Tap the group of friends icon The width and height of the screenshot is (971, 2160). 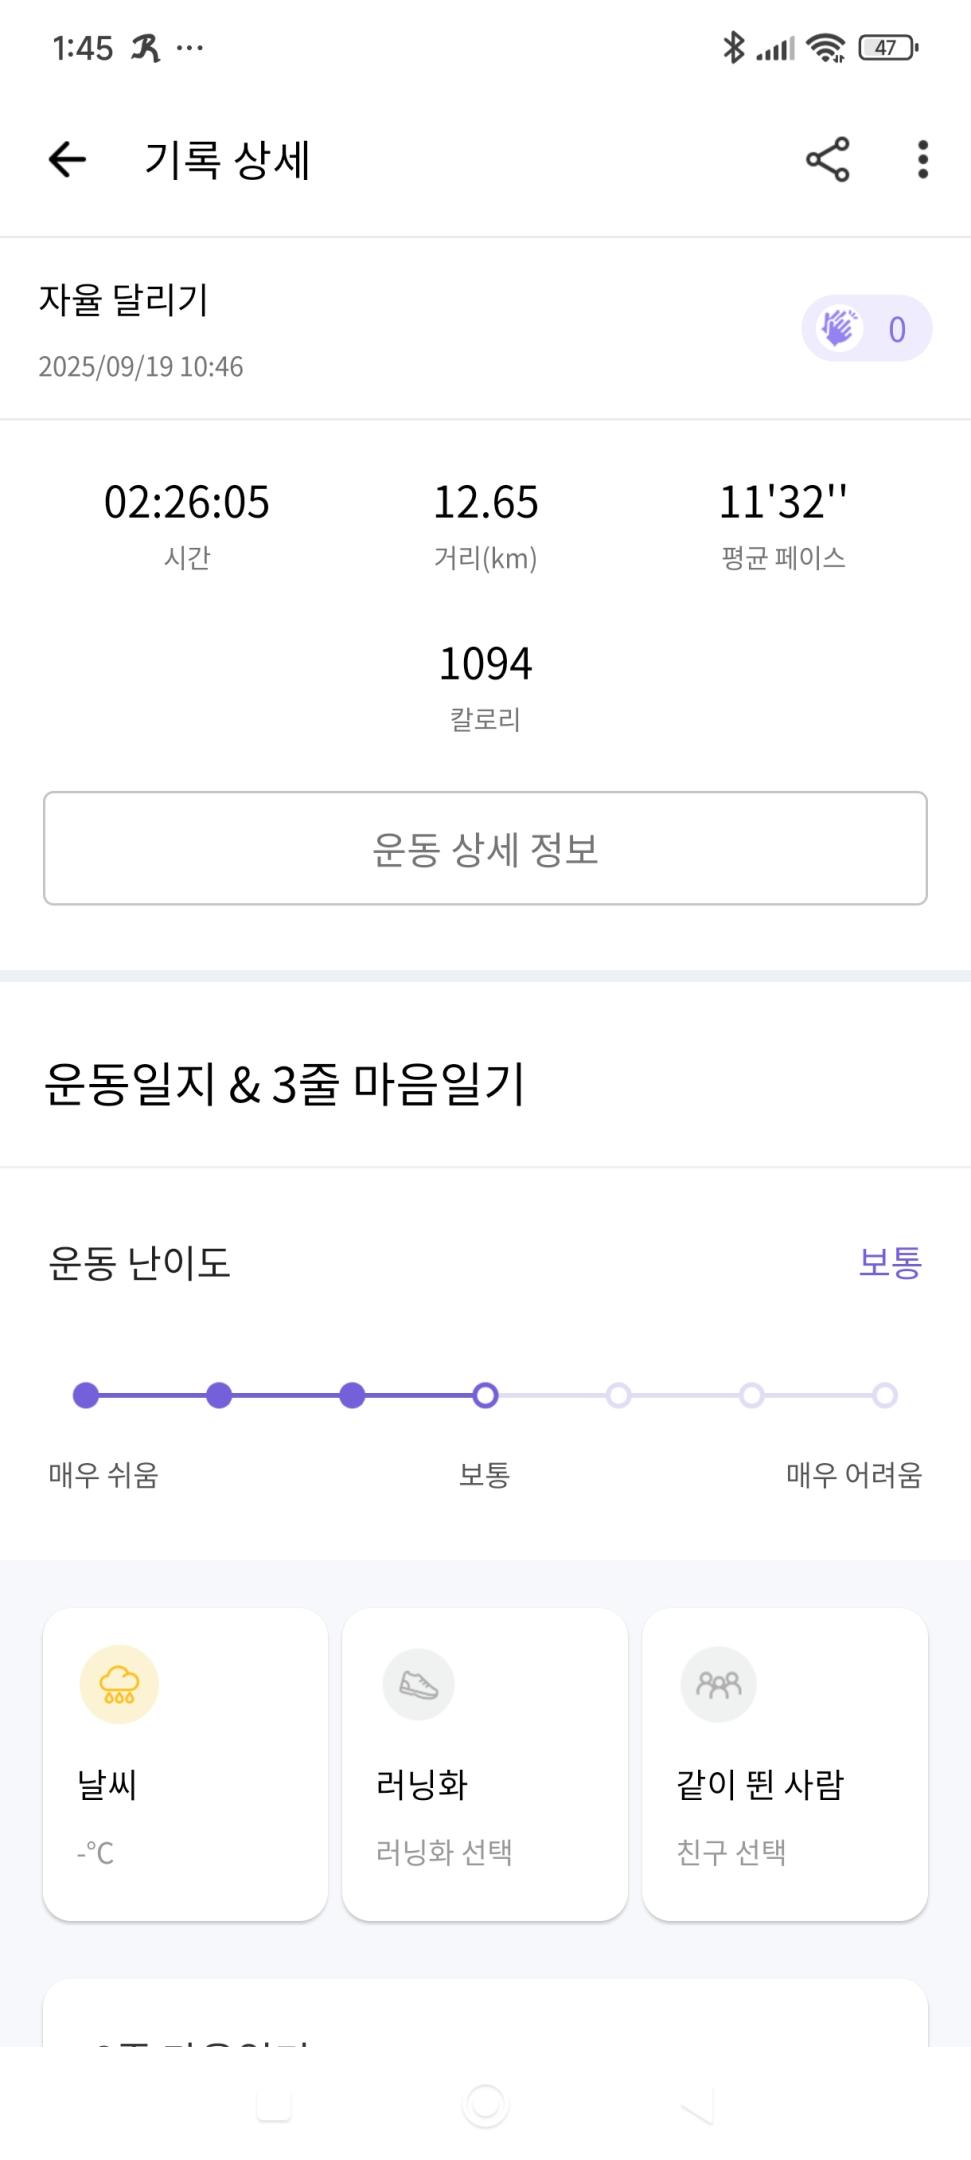tap(718, 1684)
